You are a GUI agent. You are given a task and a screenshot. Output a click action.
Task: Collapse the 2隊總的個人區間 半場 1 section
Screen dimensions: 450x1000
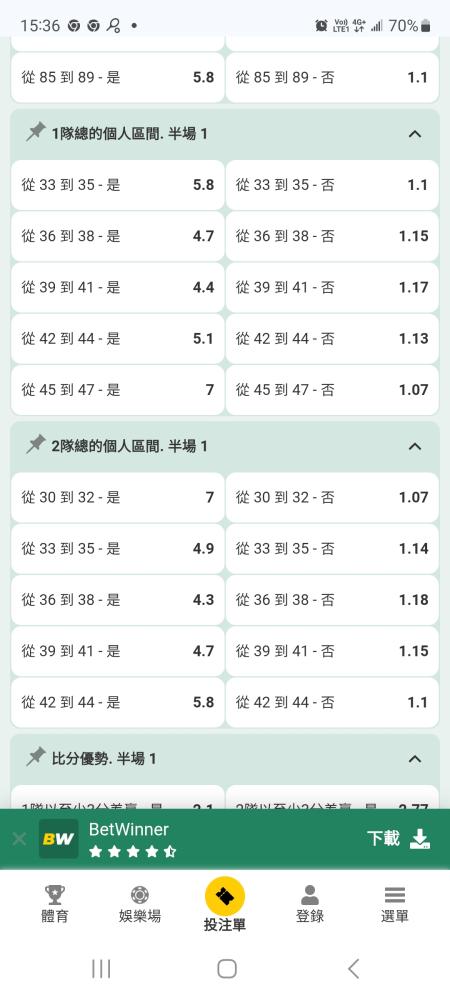pos(415,446)
